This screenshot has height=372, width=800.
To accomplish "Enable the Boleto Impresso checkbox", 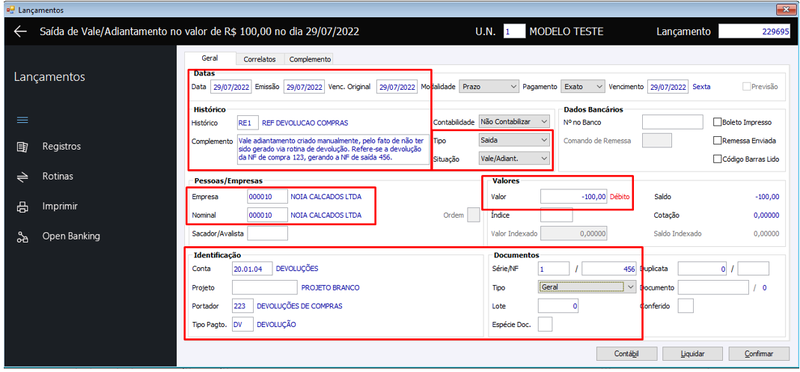I will pos(717,122).
